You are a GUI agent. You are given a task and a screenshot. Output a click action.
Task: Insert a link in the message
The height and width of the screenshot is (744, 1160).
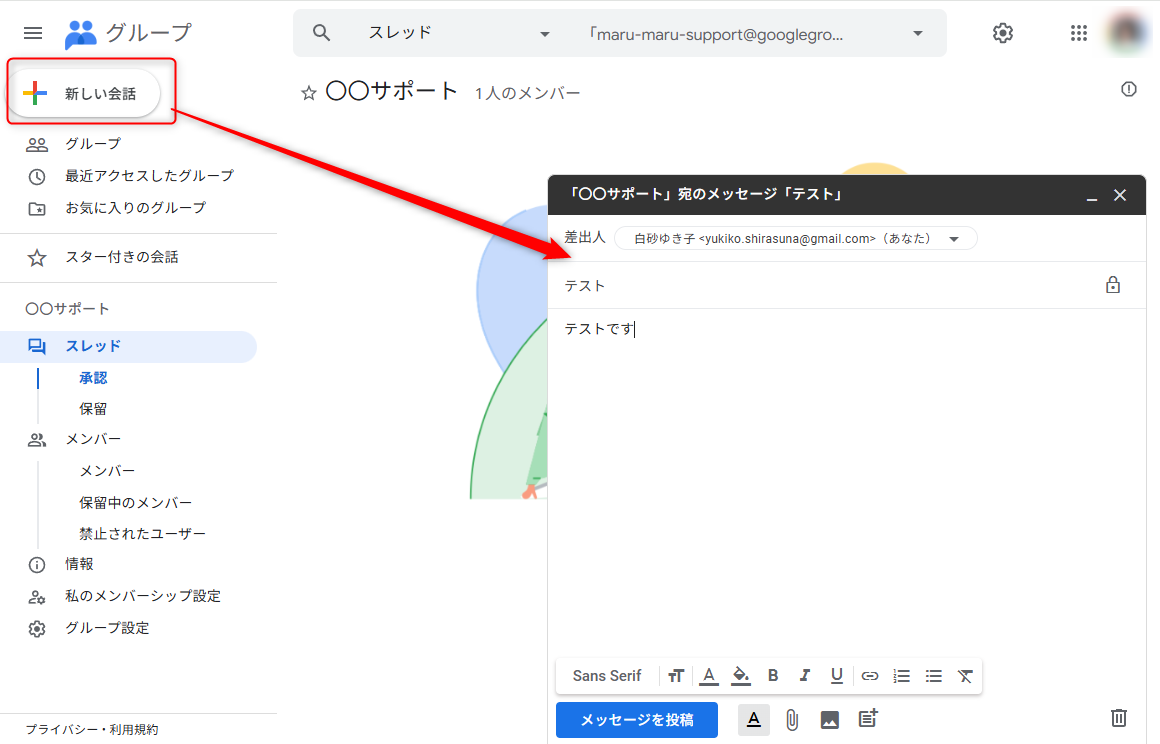[x=870, y=676]
